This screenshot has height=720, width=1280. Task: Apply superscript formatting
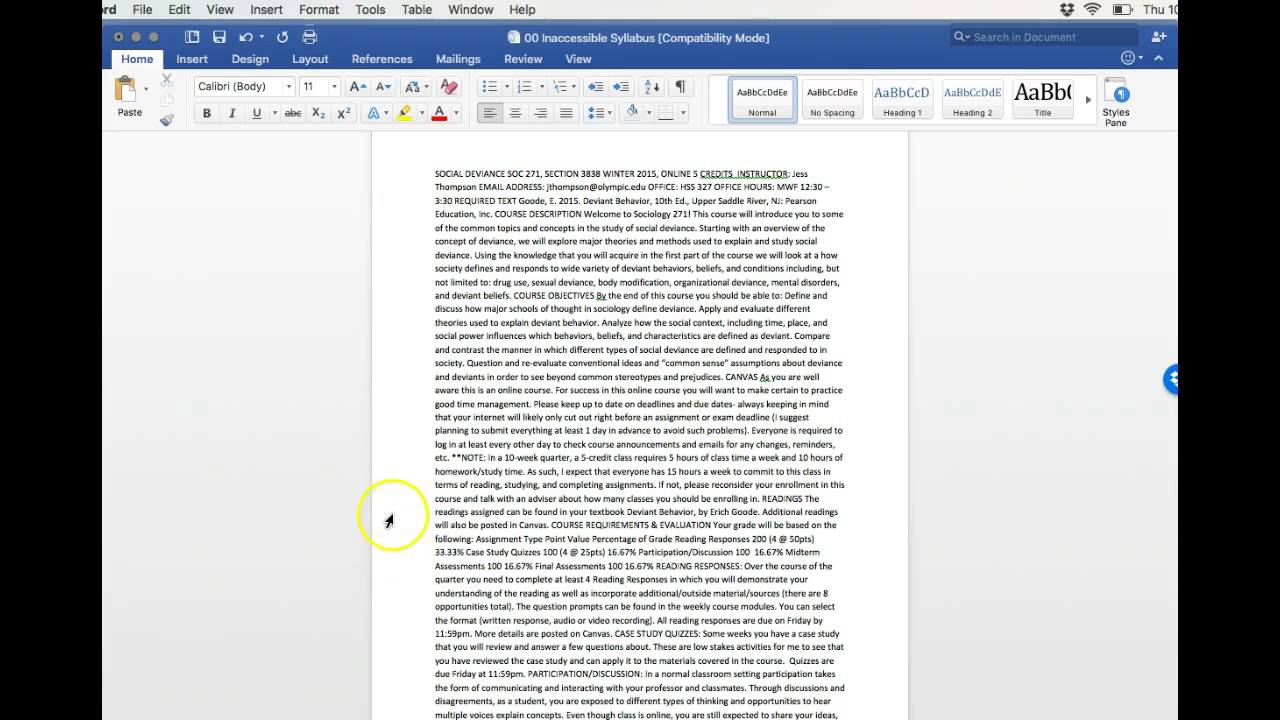click(x=343, y=113)
